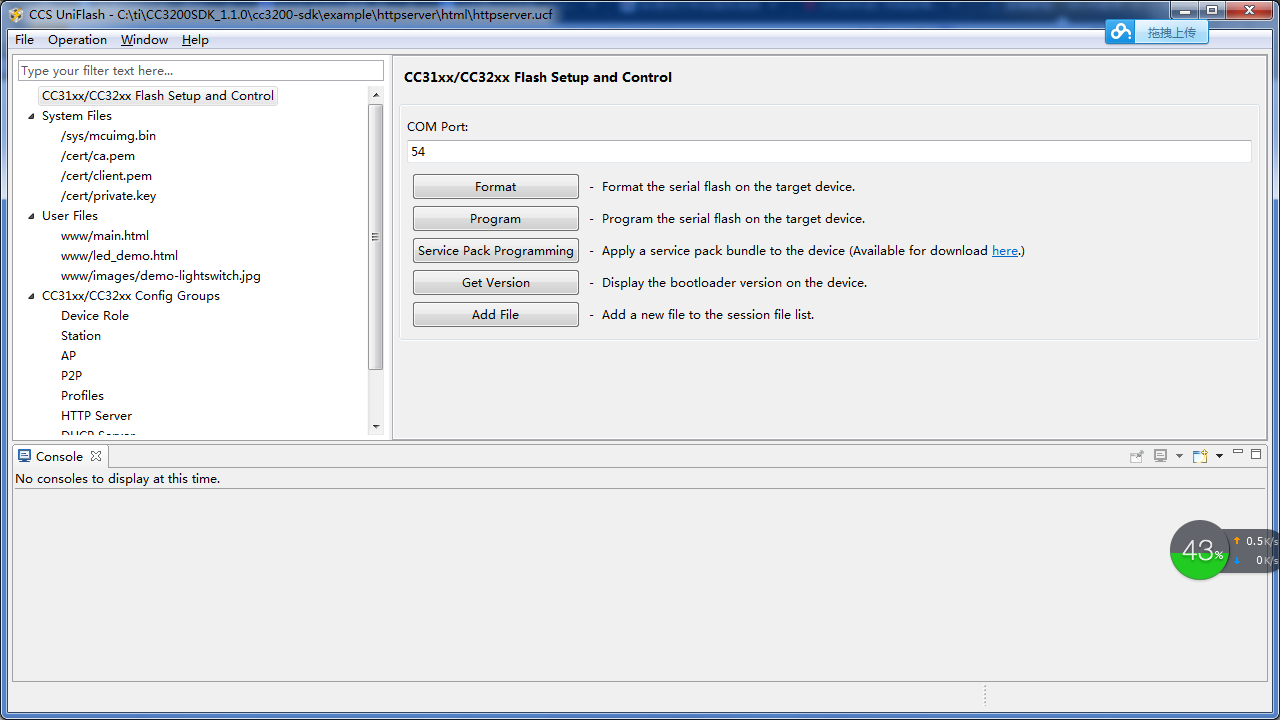Select the Profiles config item
Viewport: 1280px width, 720px height.
point(82,396)
